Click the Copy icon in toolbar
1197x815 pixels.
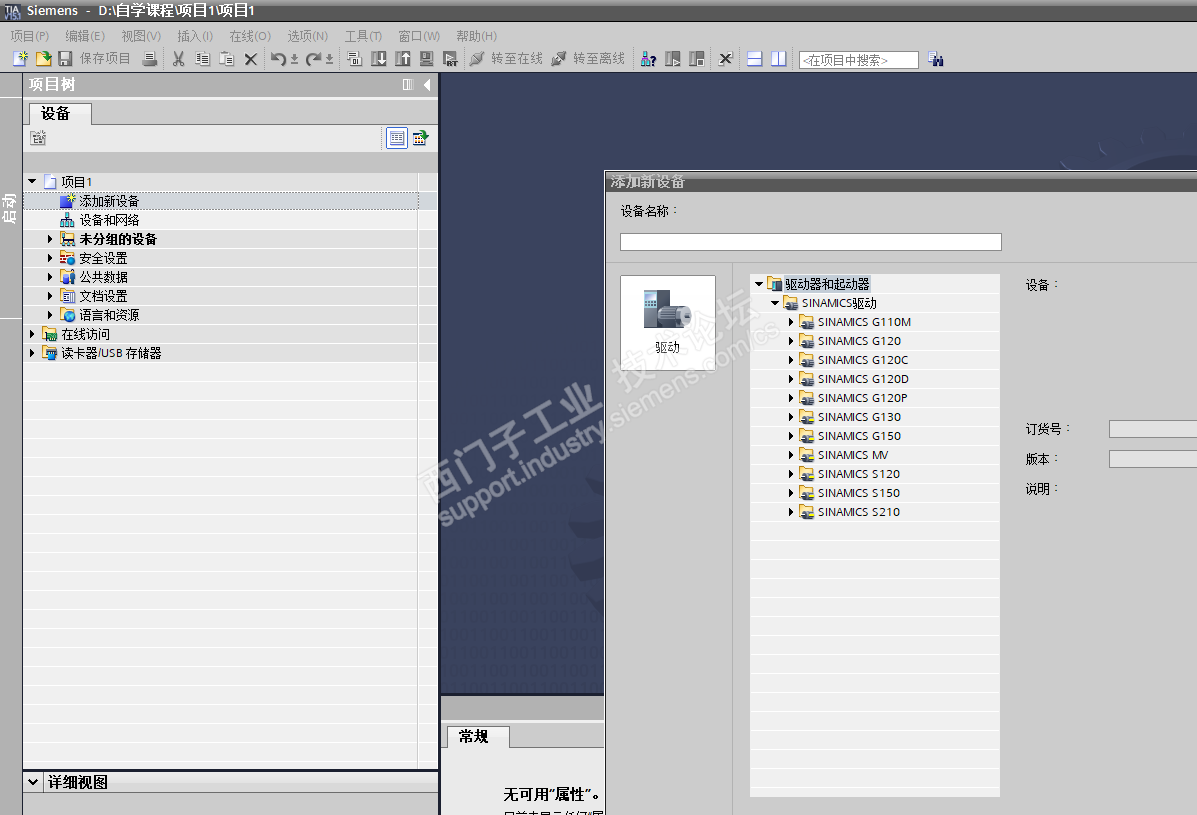click(202, 59)
